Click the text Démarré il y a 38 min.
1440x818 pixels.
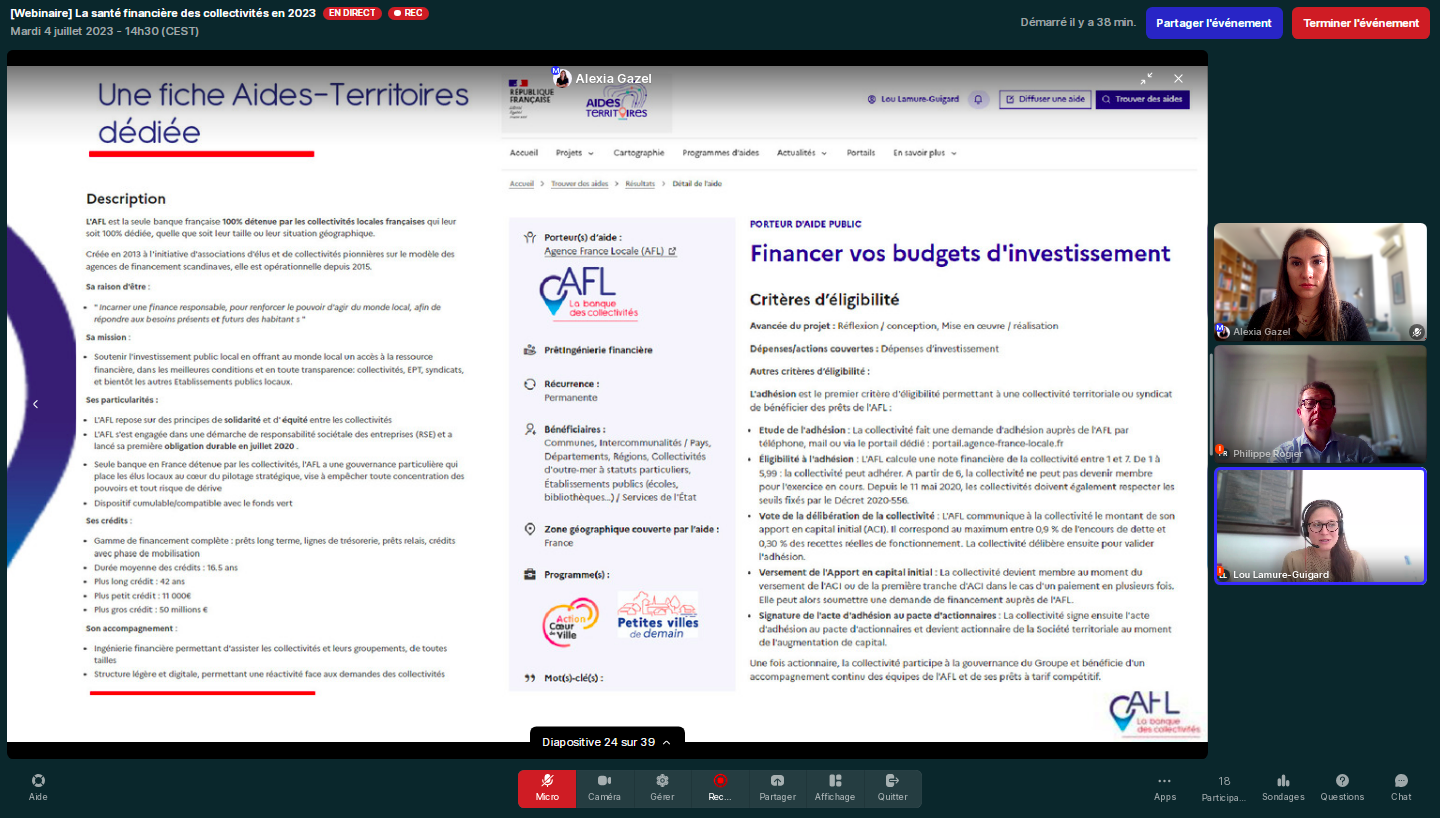pyautogui.click(x=1078, y=22)
